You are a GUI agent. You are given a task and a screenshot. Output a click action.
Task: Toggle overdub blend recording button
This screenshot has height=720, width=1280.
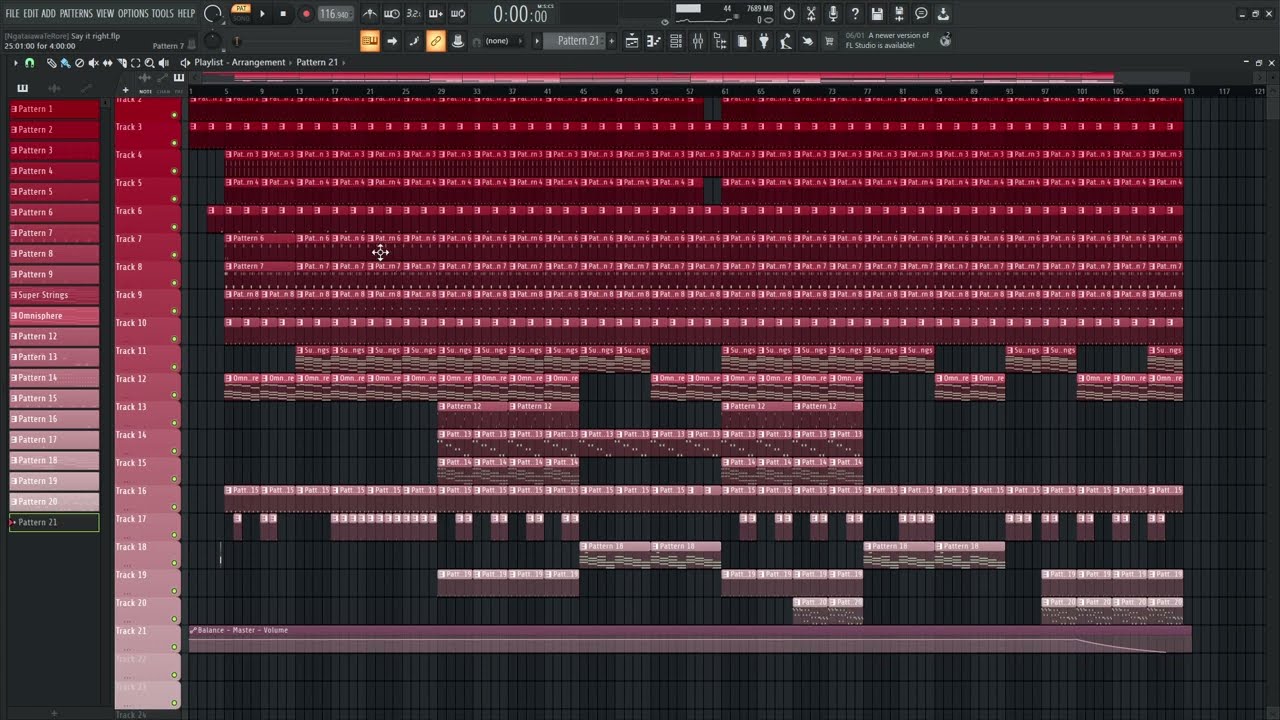[435, 14]
